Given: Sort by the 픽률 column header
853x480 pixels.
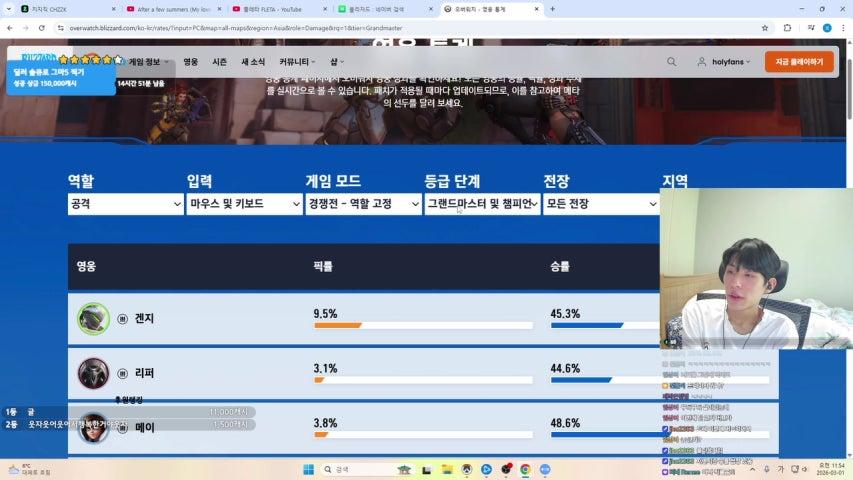Looking at the screenshot, I should (323, 266).
